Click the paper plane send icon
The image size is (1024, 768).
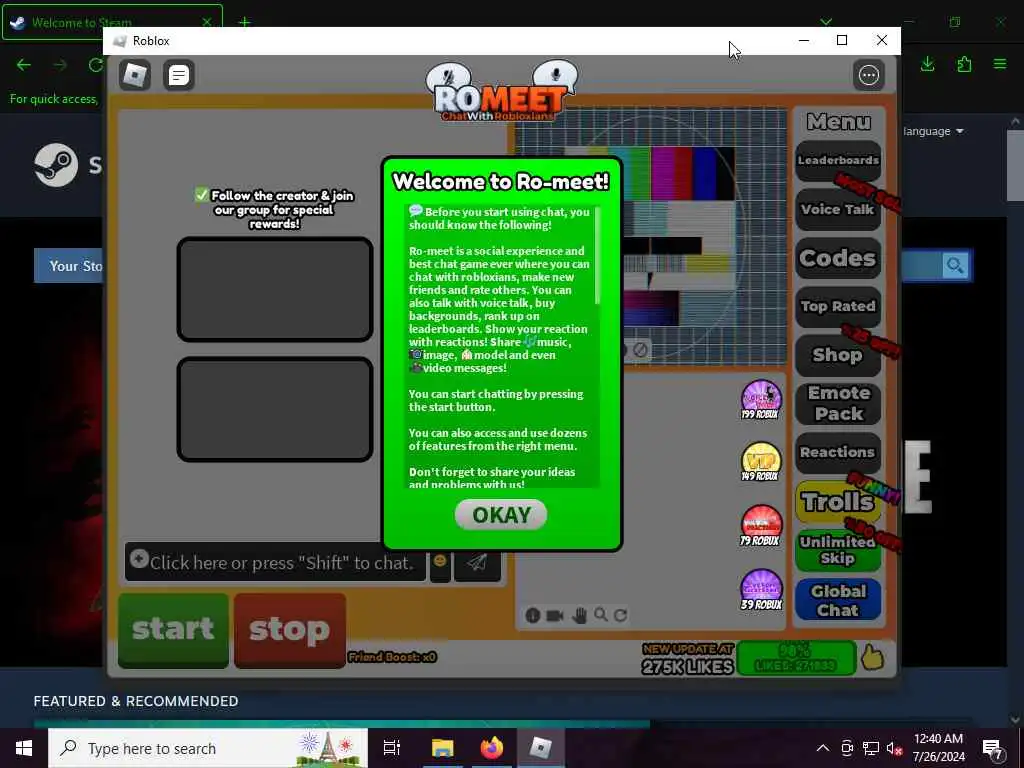[x=477, y=562]
